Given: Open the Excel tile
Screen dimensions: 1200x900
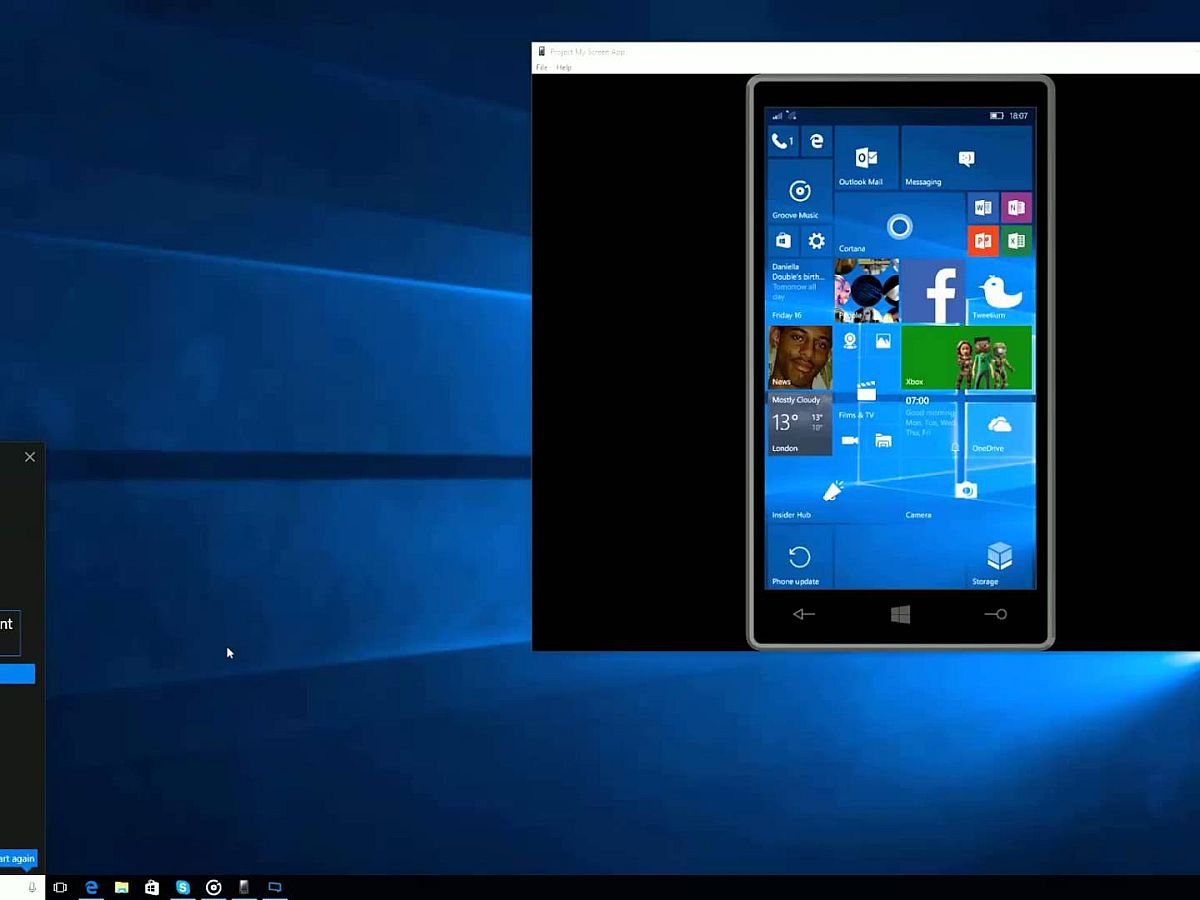Looking at the screenshot, I should (x=1016, y=241).
